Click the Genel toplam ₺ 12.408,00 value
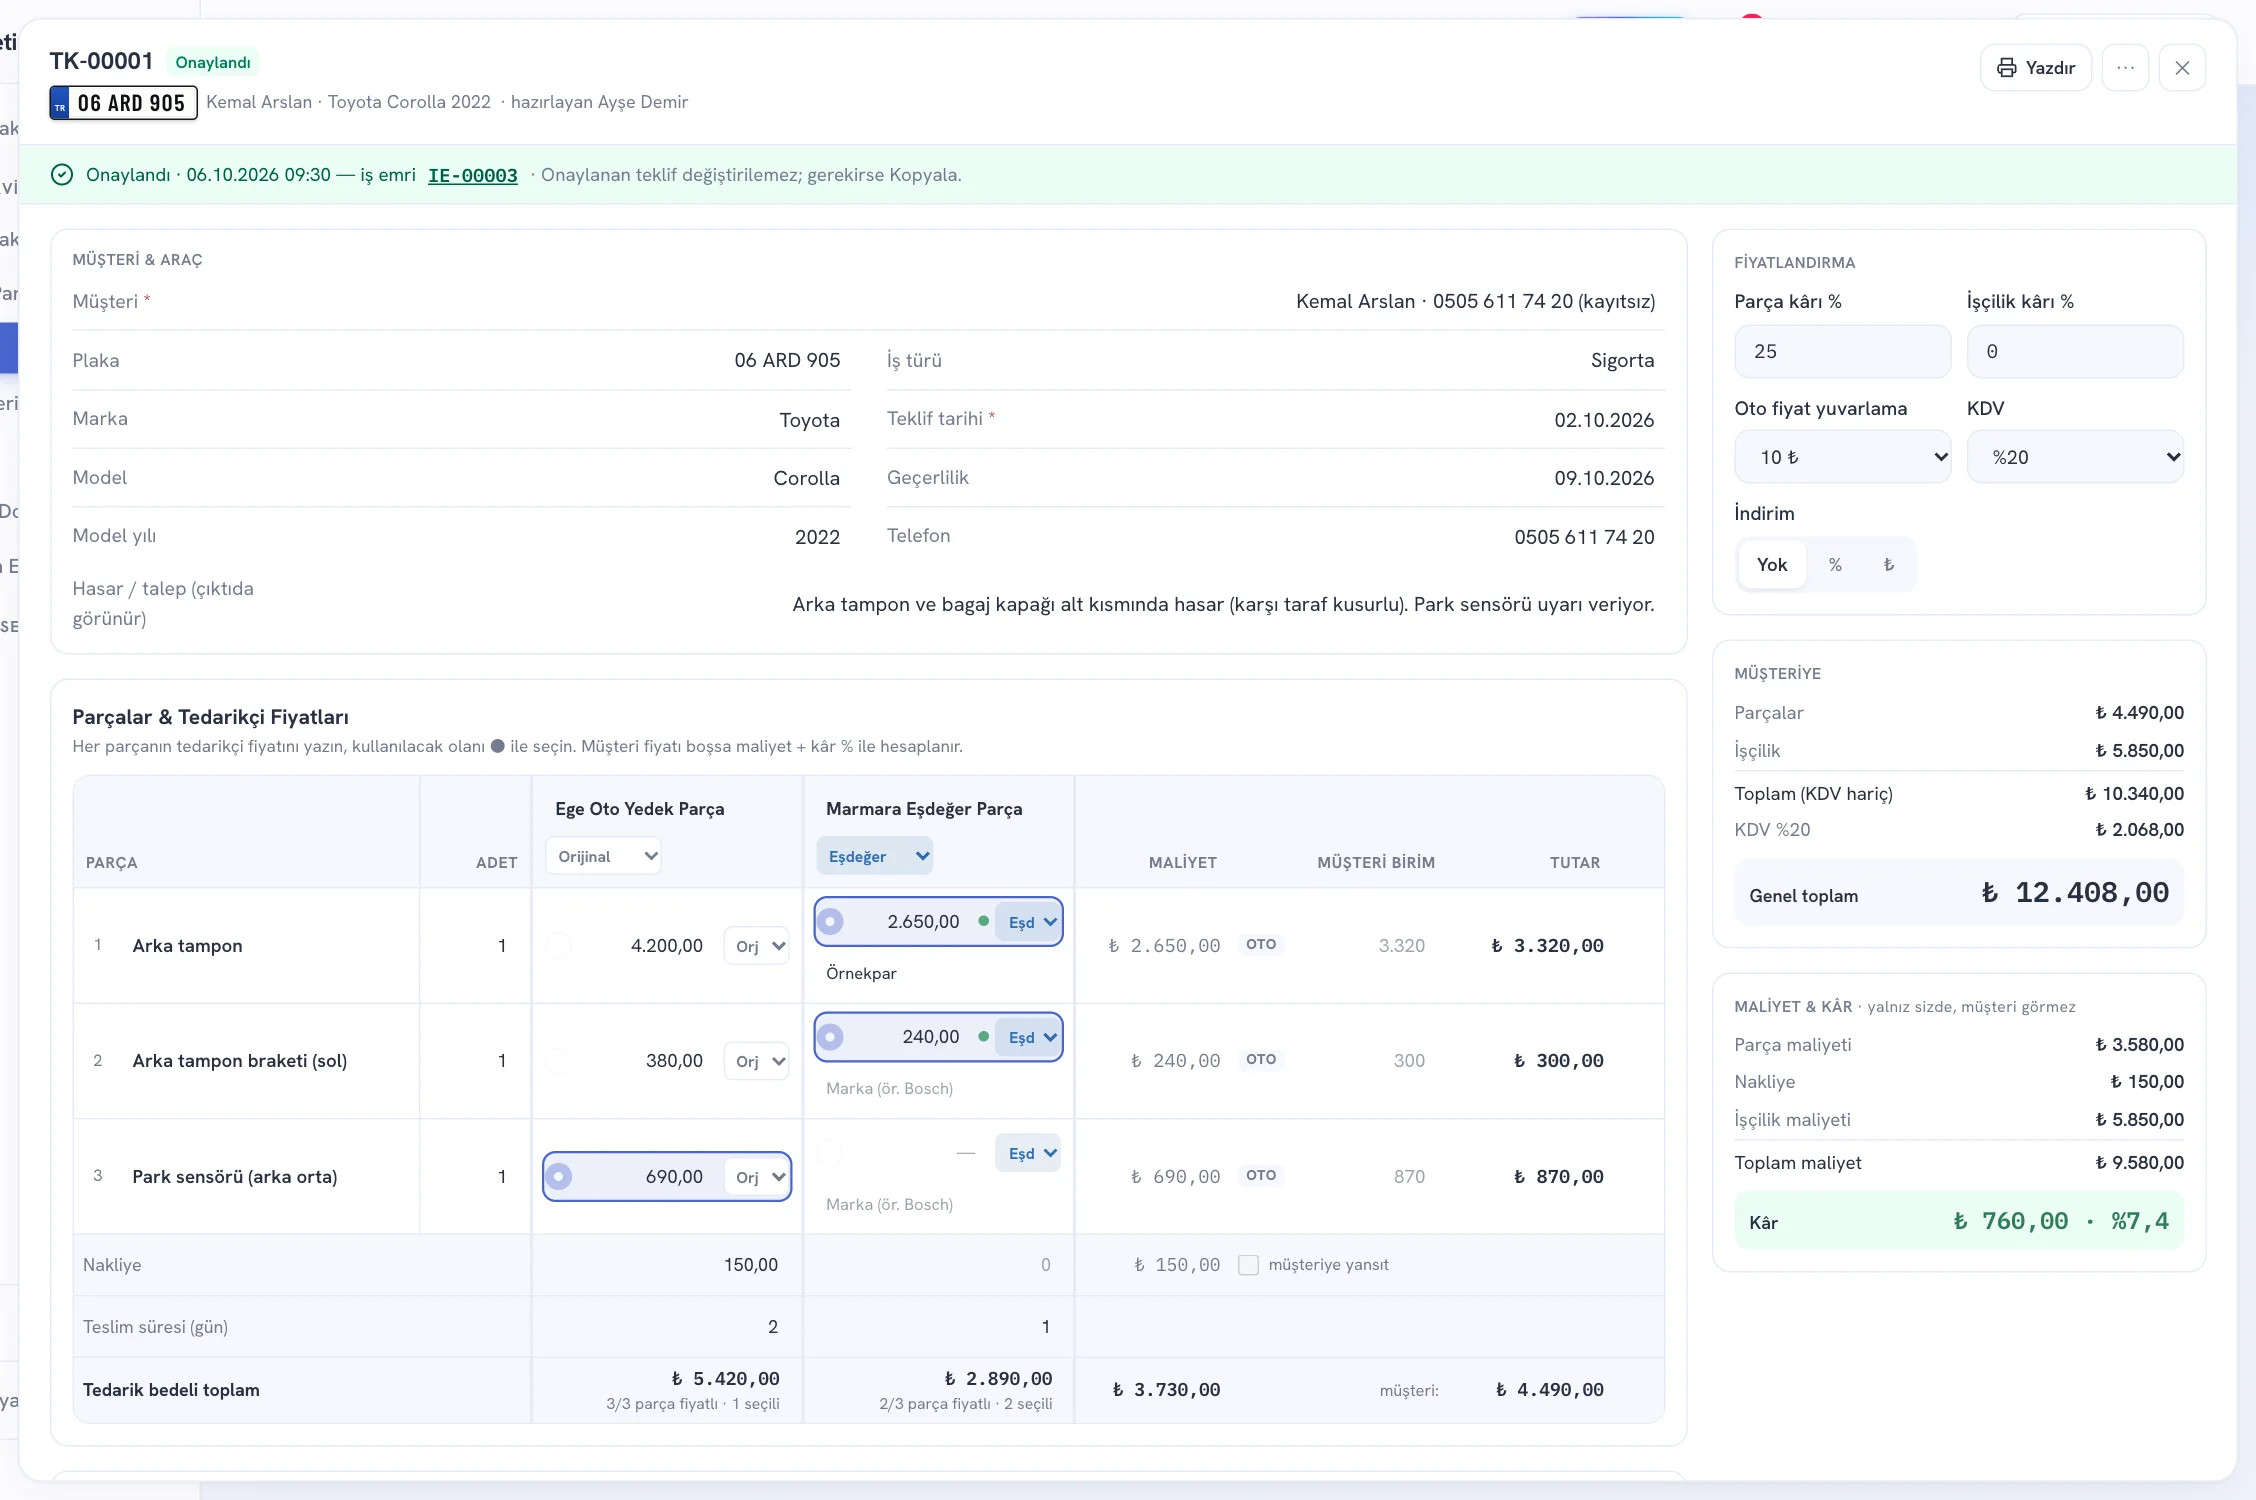Image resolution: width=2256 pixels, height=1500 pixels. 2075,892
